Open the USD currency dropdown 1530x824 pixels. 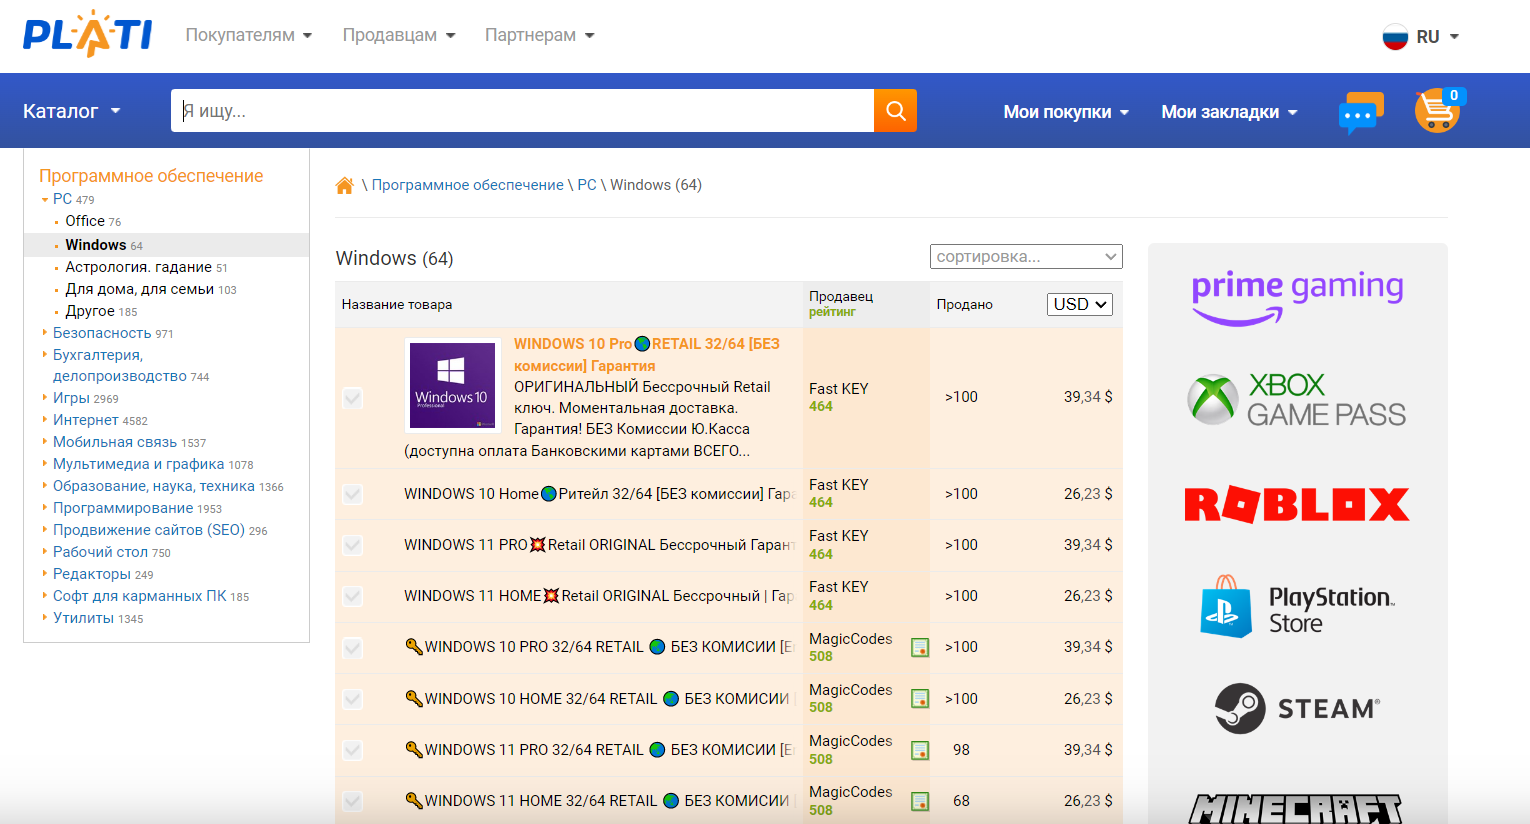coord(1080,304)
